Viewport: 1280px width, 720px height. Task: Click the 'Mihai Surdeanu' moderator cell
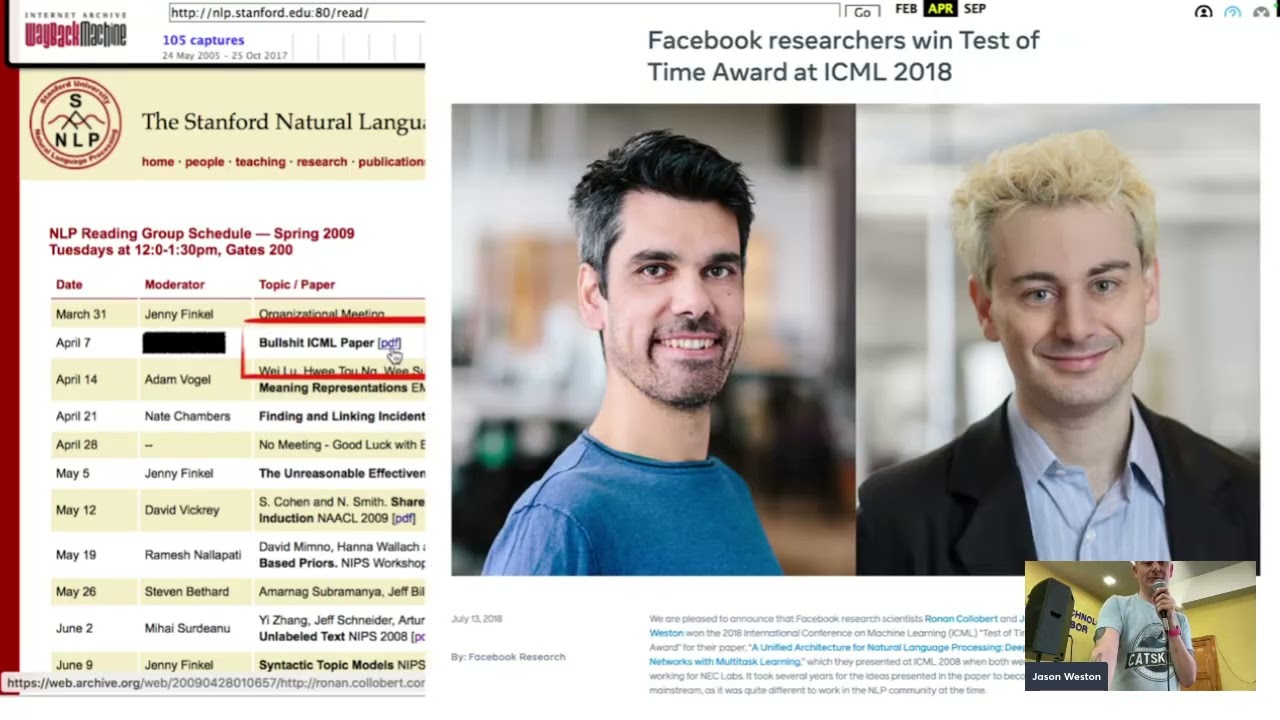click(187, 629)
